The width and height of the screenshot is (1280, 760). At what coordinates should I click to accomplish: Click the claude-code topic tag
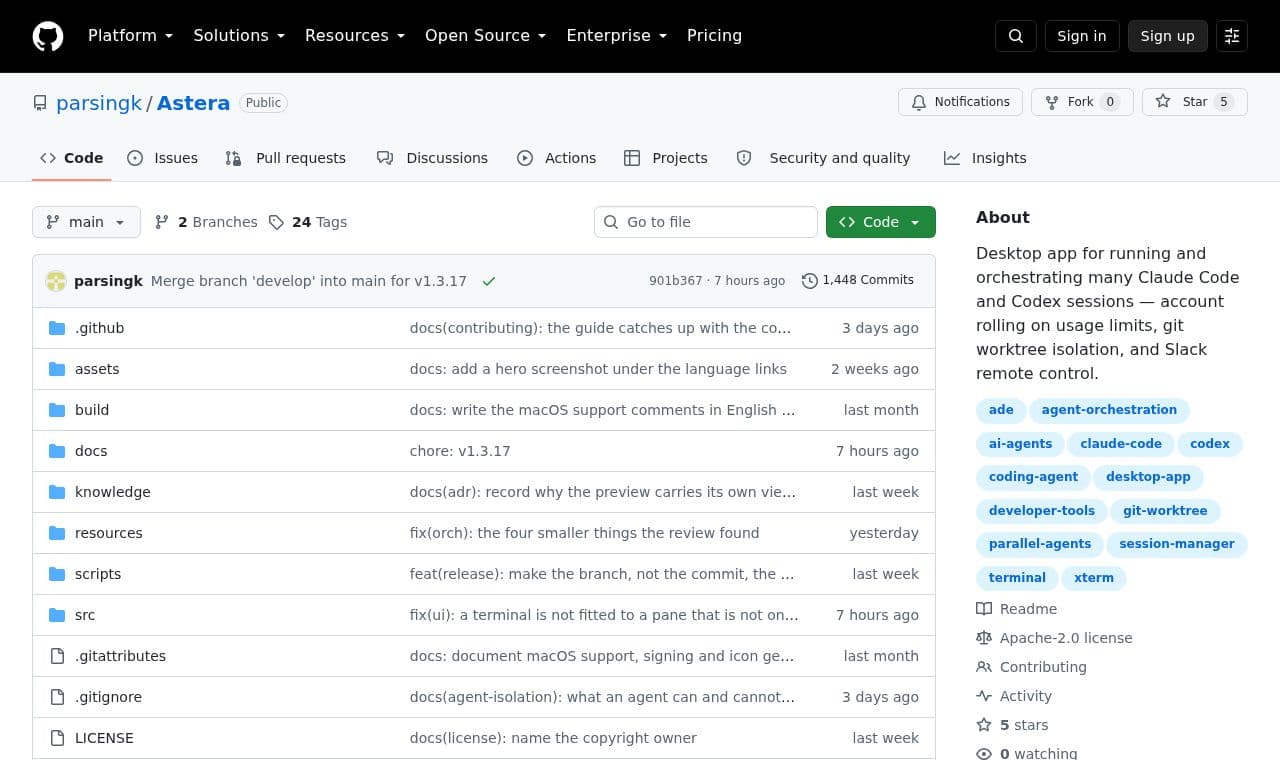coord(1121,444)
